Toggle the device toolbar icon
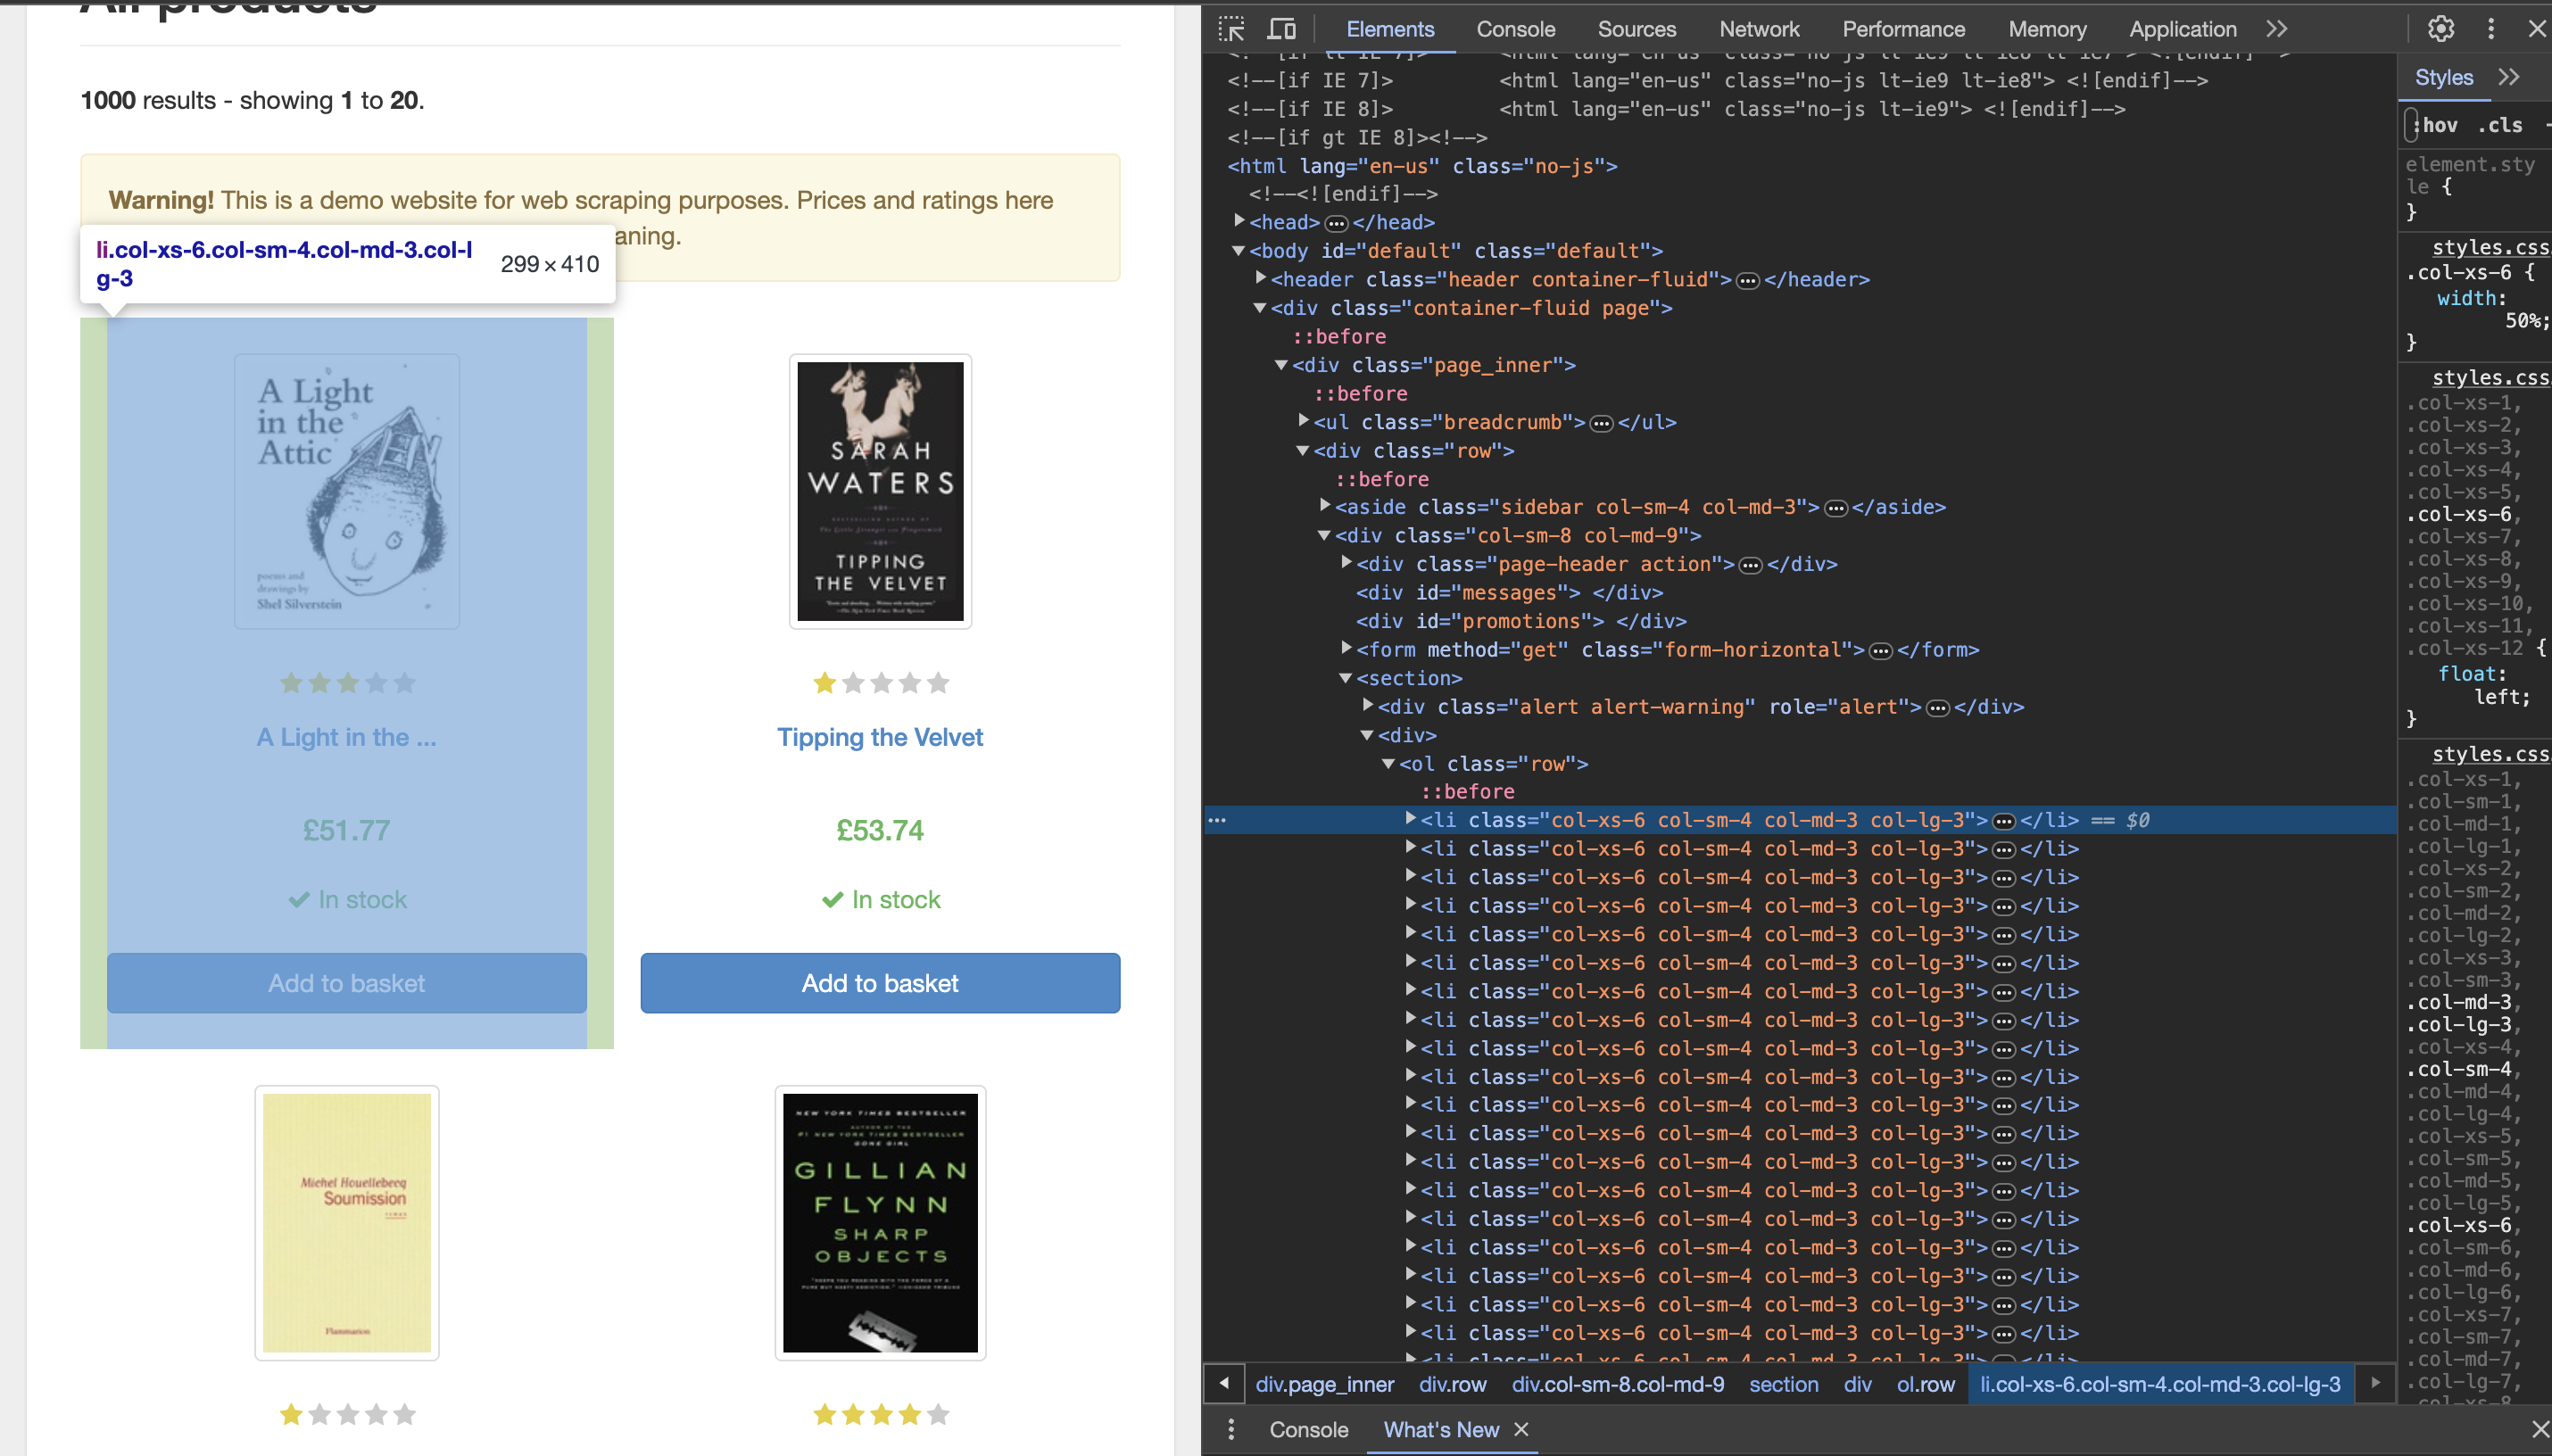The width and height of the screenshot is (2552, 1456). pyautogui.click(x=1281, y=29)
